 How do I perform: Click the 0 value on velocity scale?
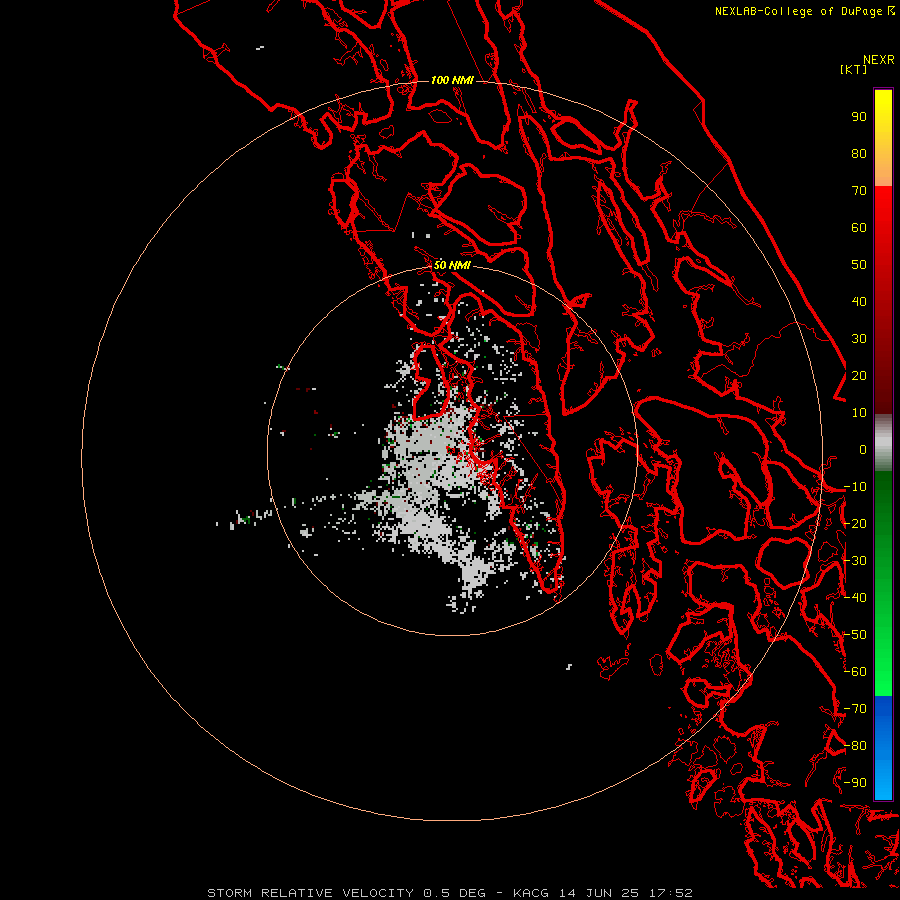click(x=863, y=450)
